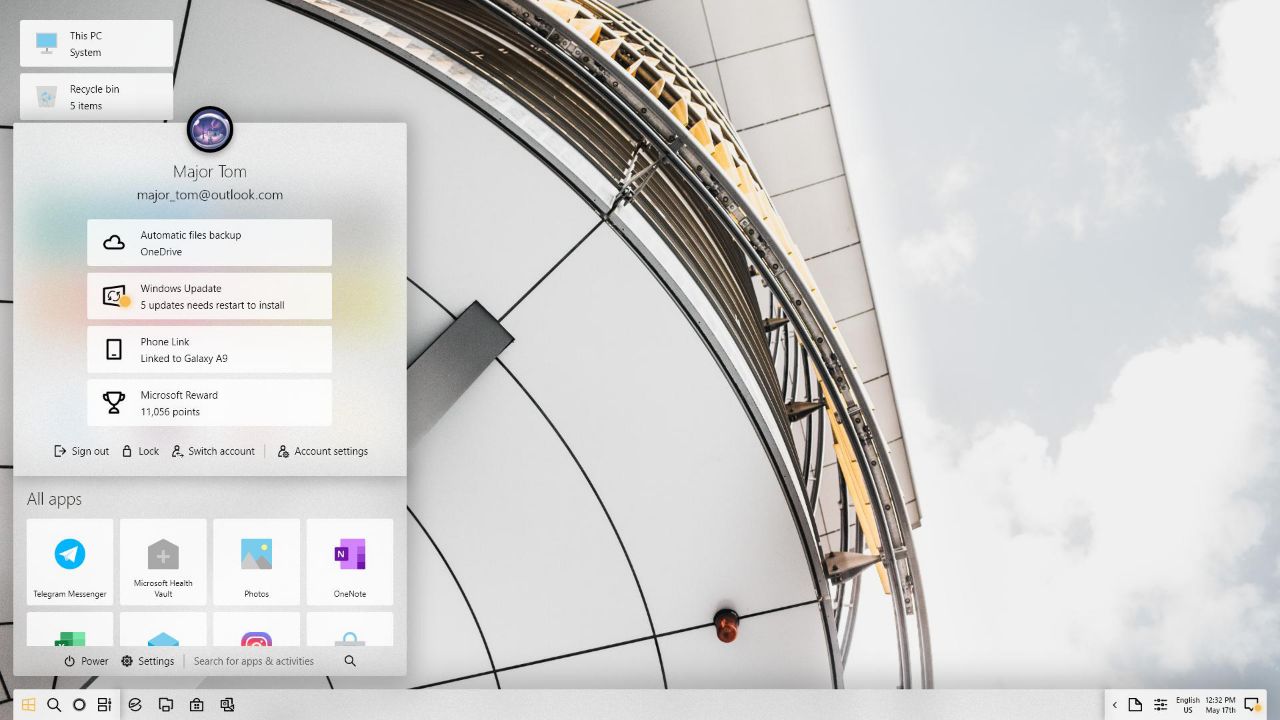Open This PC desktop shortcut
Image resolution: width=1280 pixels, height=720 pixels.
pos(96,43)
